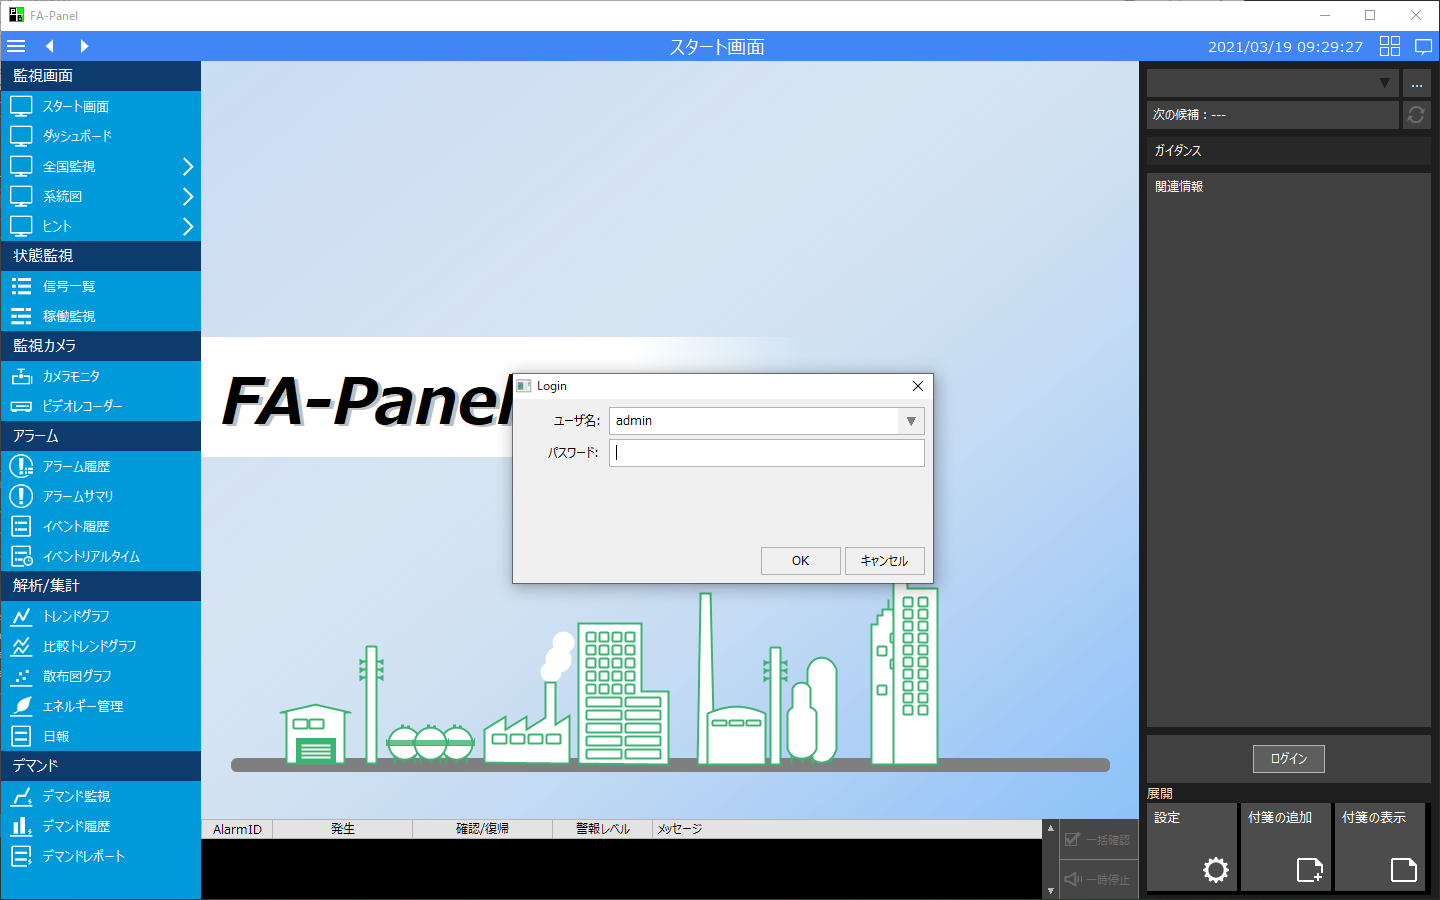Screen dimensions: 1440x900
Task: Open the カメラモニタ icon
Action: tap(21, 376)
